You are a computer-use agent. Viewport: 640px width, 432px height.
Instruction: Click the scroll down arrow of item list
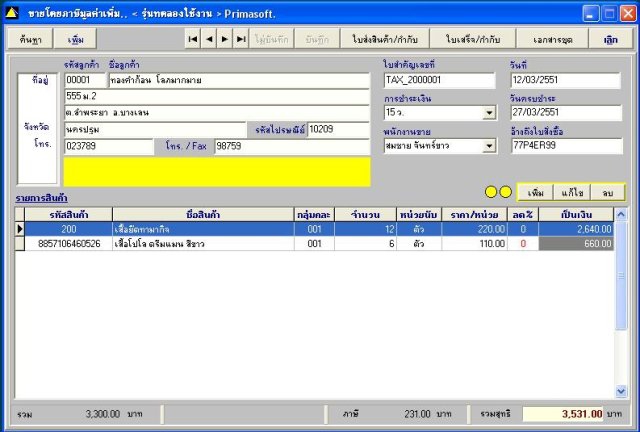click(x=621, y=391)
